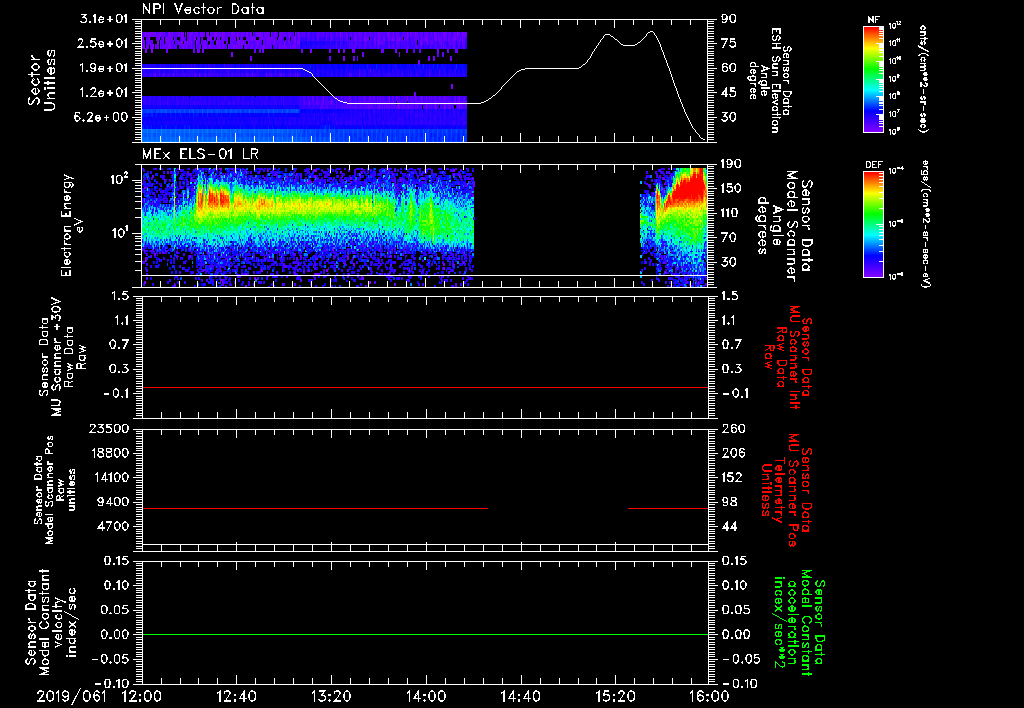Click the '90' sun elevation tick value
Viewport: 1024px width, 708px height.
[x=729, y=19]
